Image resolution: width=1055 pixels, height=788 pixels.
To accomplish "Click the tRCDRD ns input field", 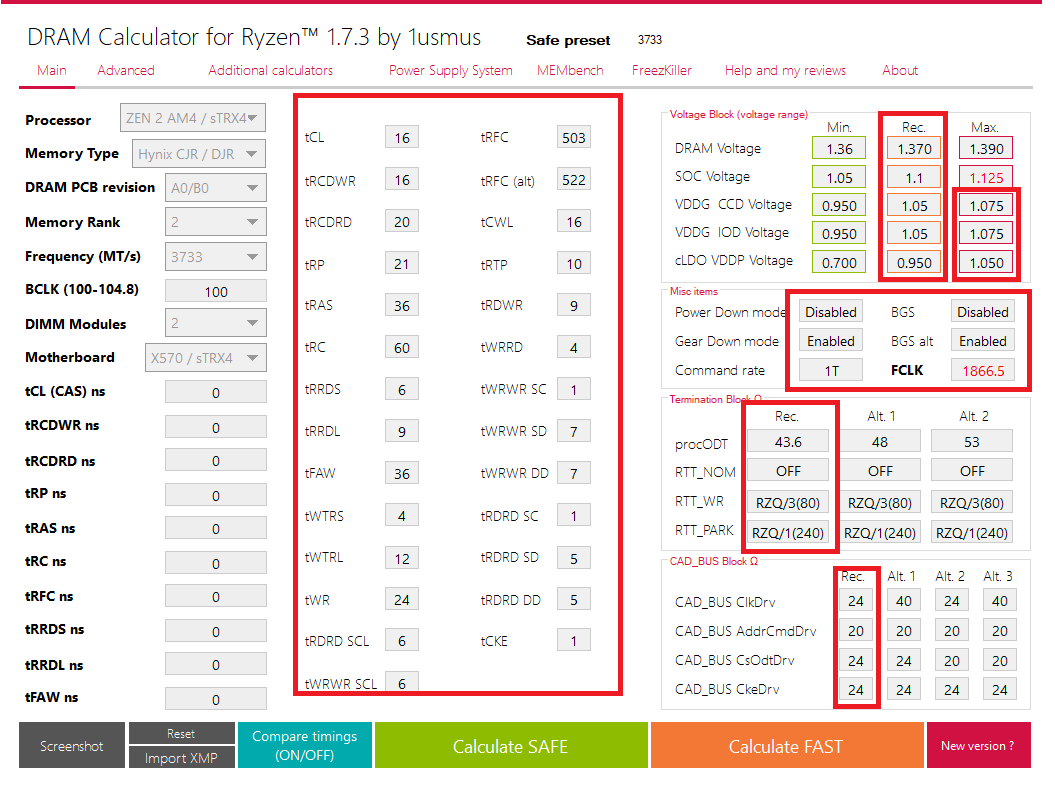I will 215,461.
